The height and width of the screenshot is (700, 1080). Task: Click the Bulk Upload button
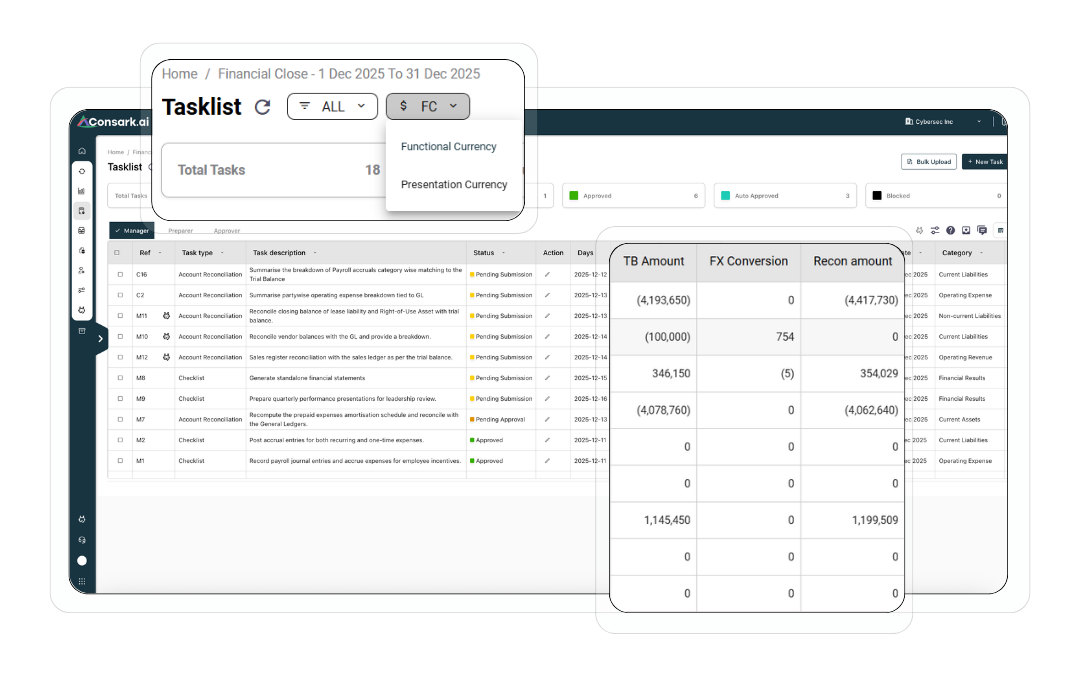929,161
